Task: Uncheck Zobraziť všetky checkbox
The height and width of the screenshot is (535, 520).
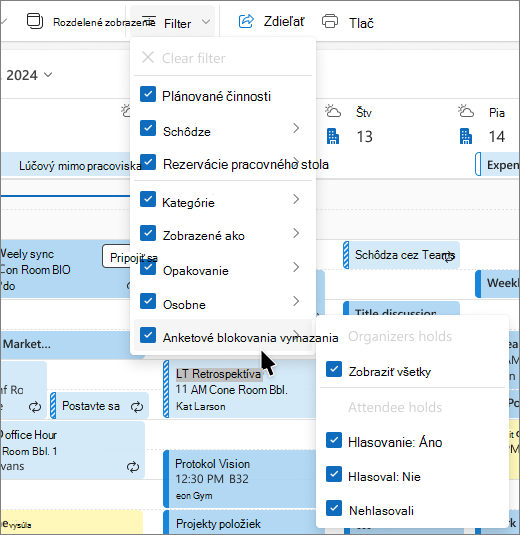Action: click(334, 369)
